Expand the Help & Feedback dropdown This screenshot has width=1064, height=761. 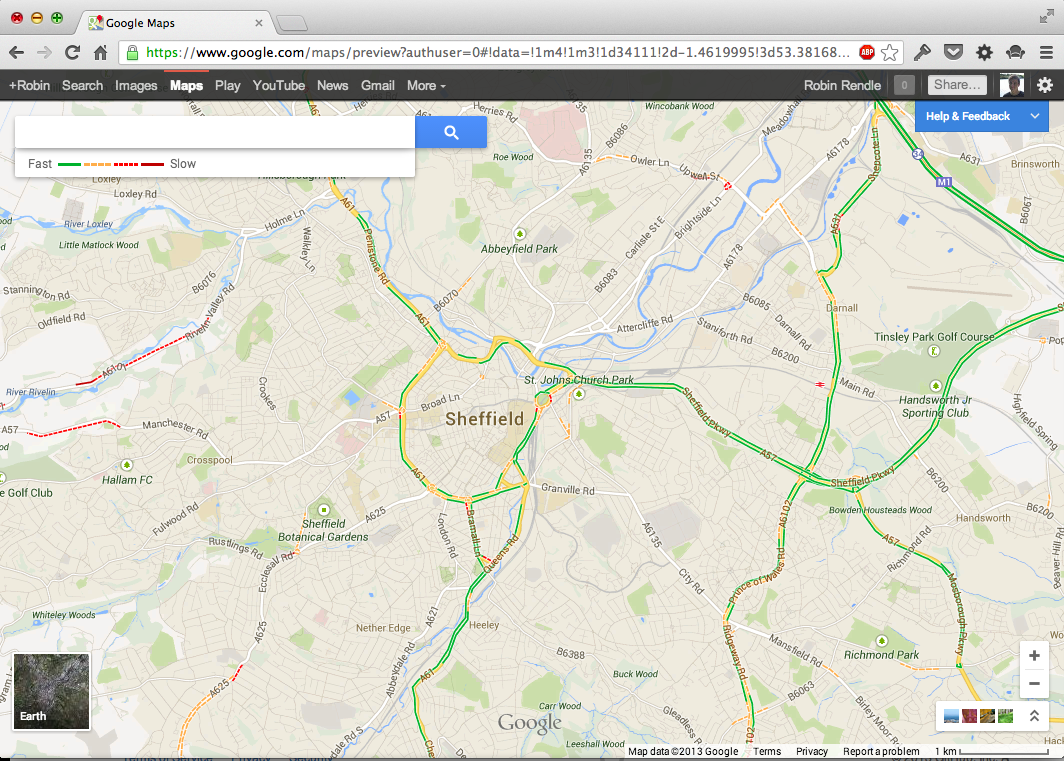tap(1034, 116)
